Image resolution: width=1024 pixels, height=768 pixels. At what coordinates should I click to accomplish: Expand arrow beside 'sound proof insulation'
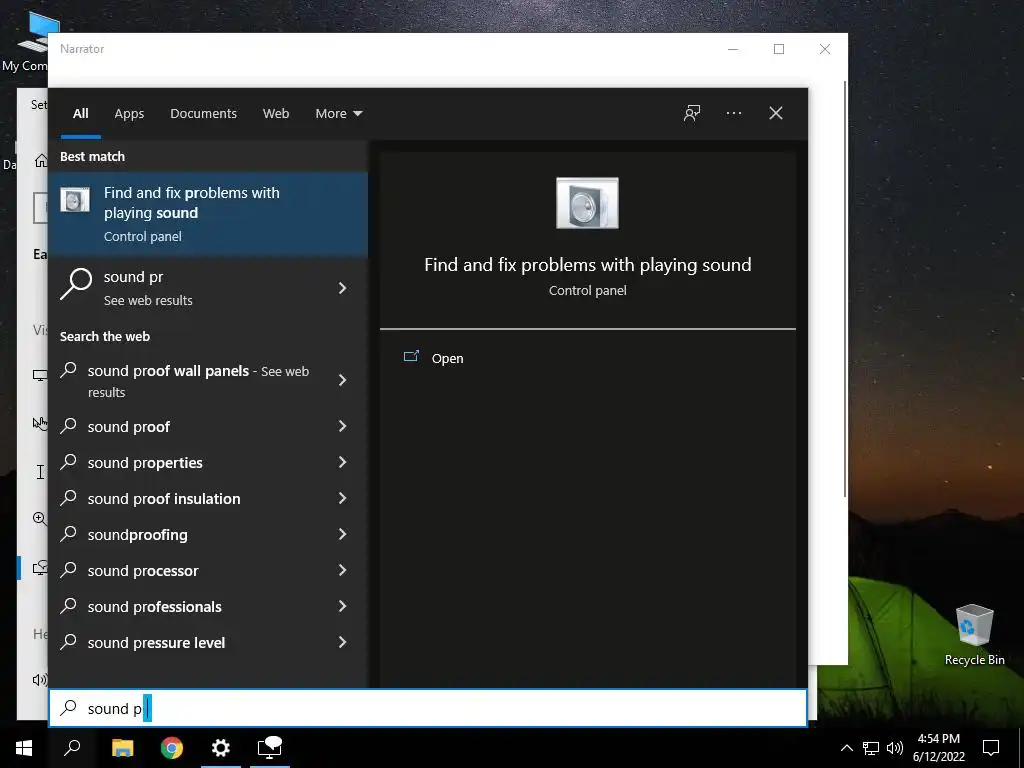coord(342,498)
